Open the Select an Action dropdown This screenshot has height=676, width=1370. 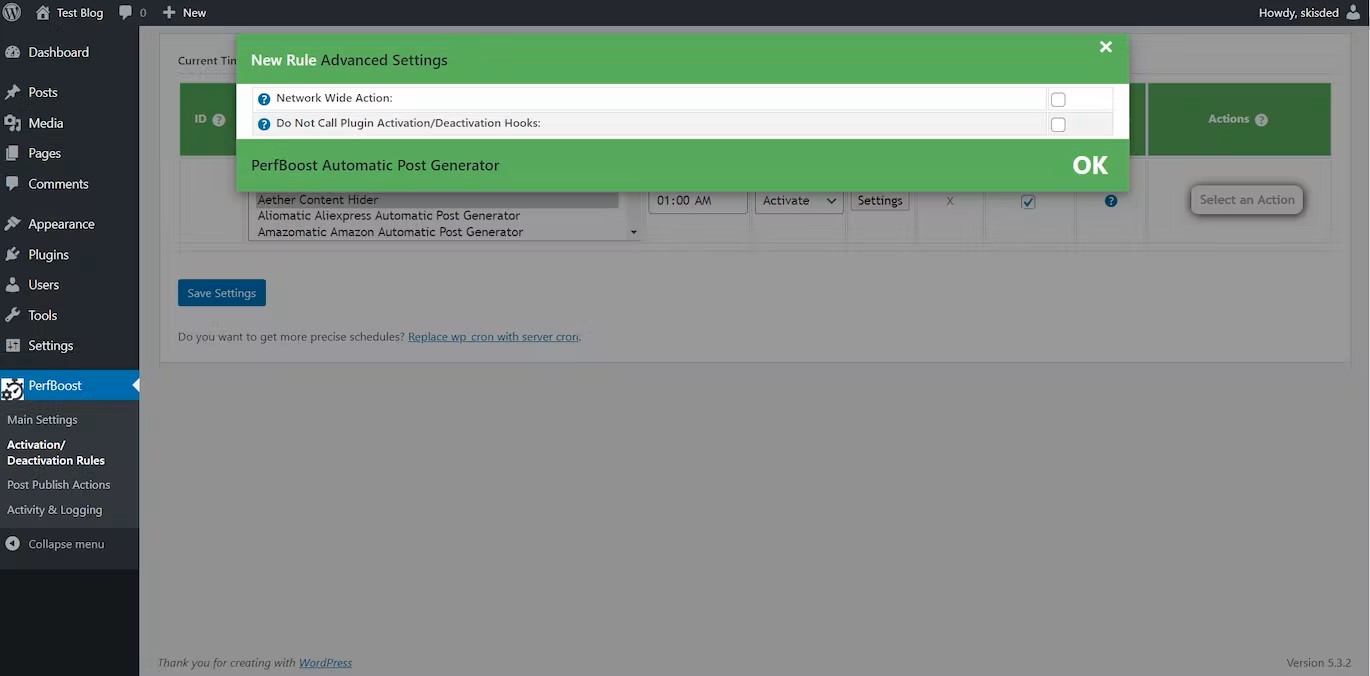tap(1247, 200)
